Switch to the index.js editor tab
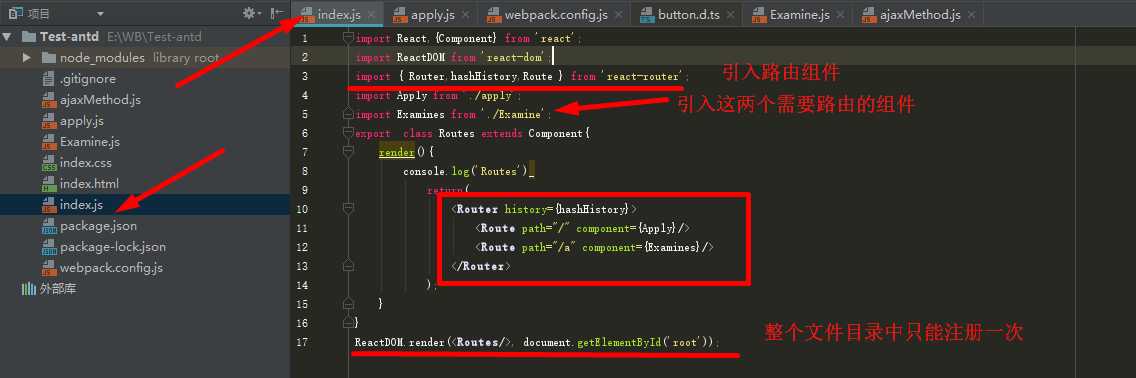 338,14
